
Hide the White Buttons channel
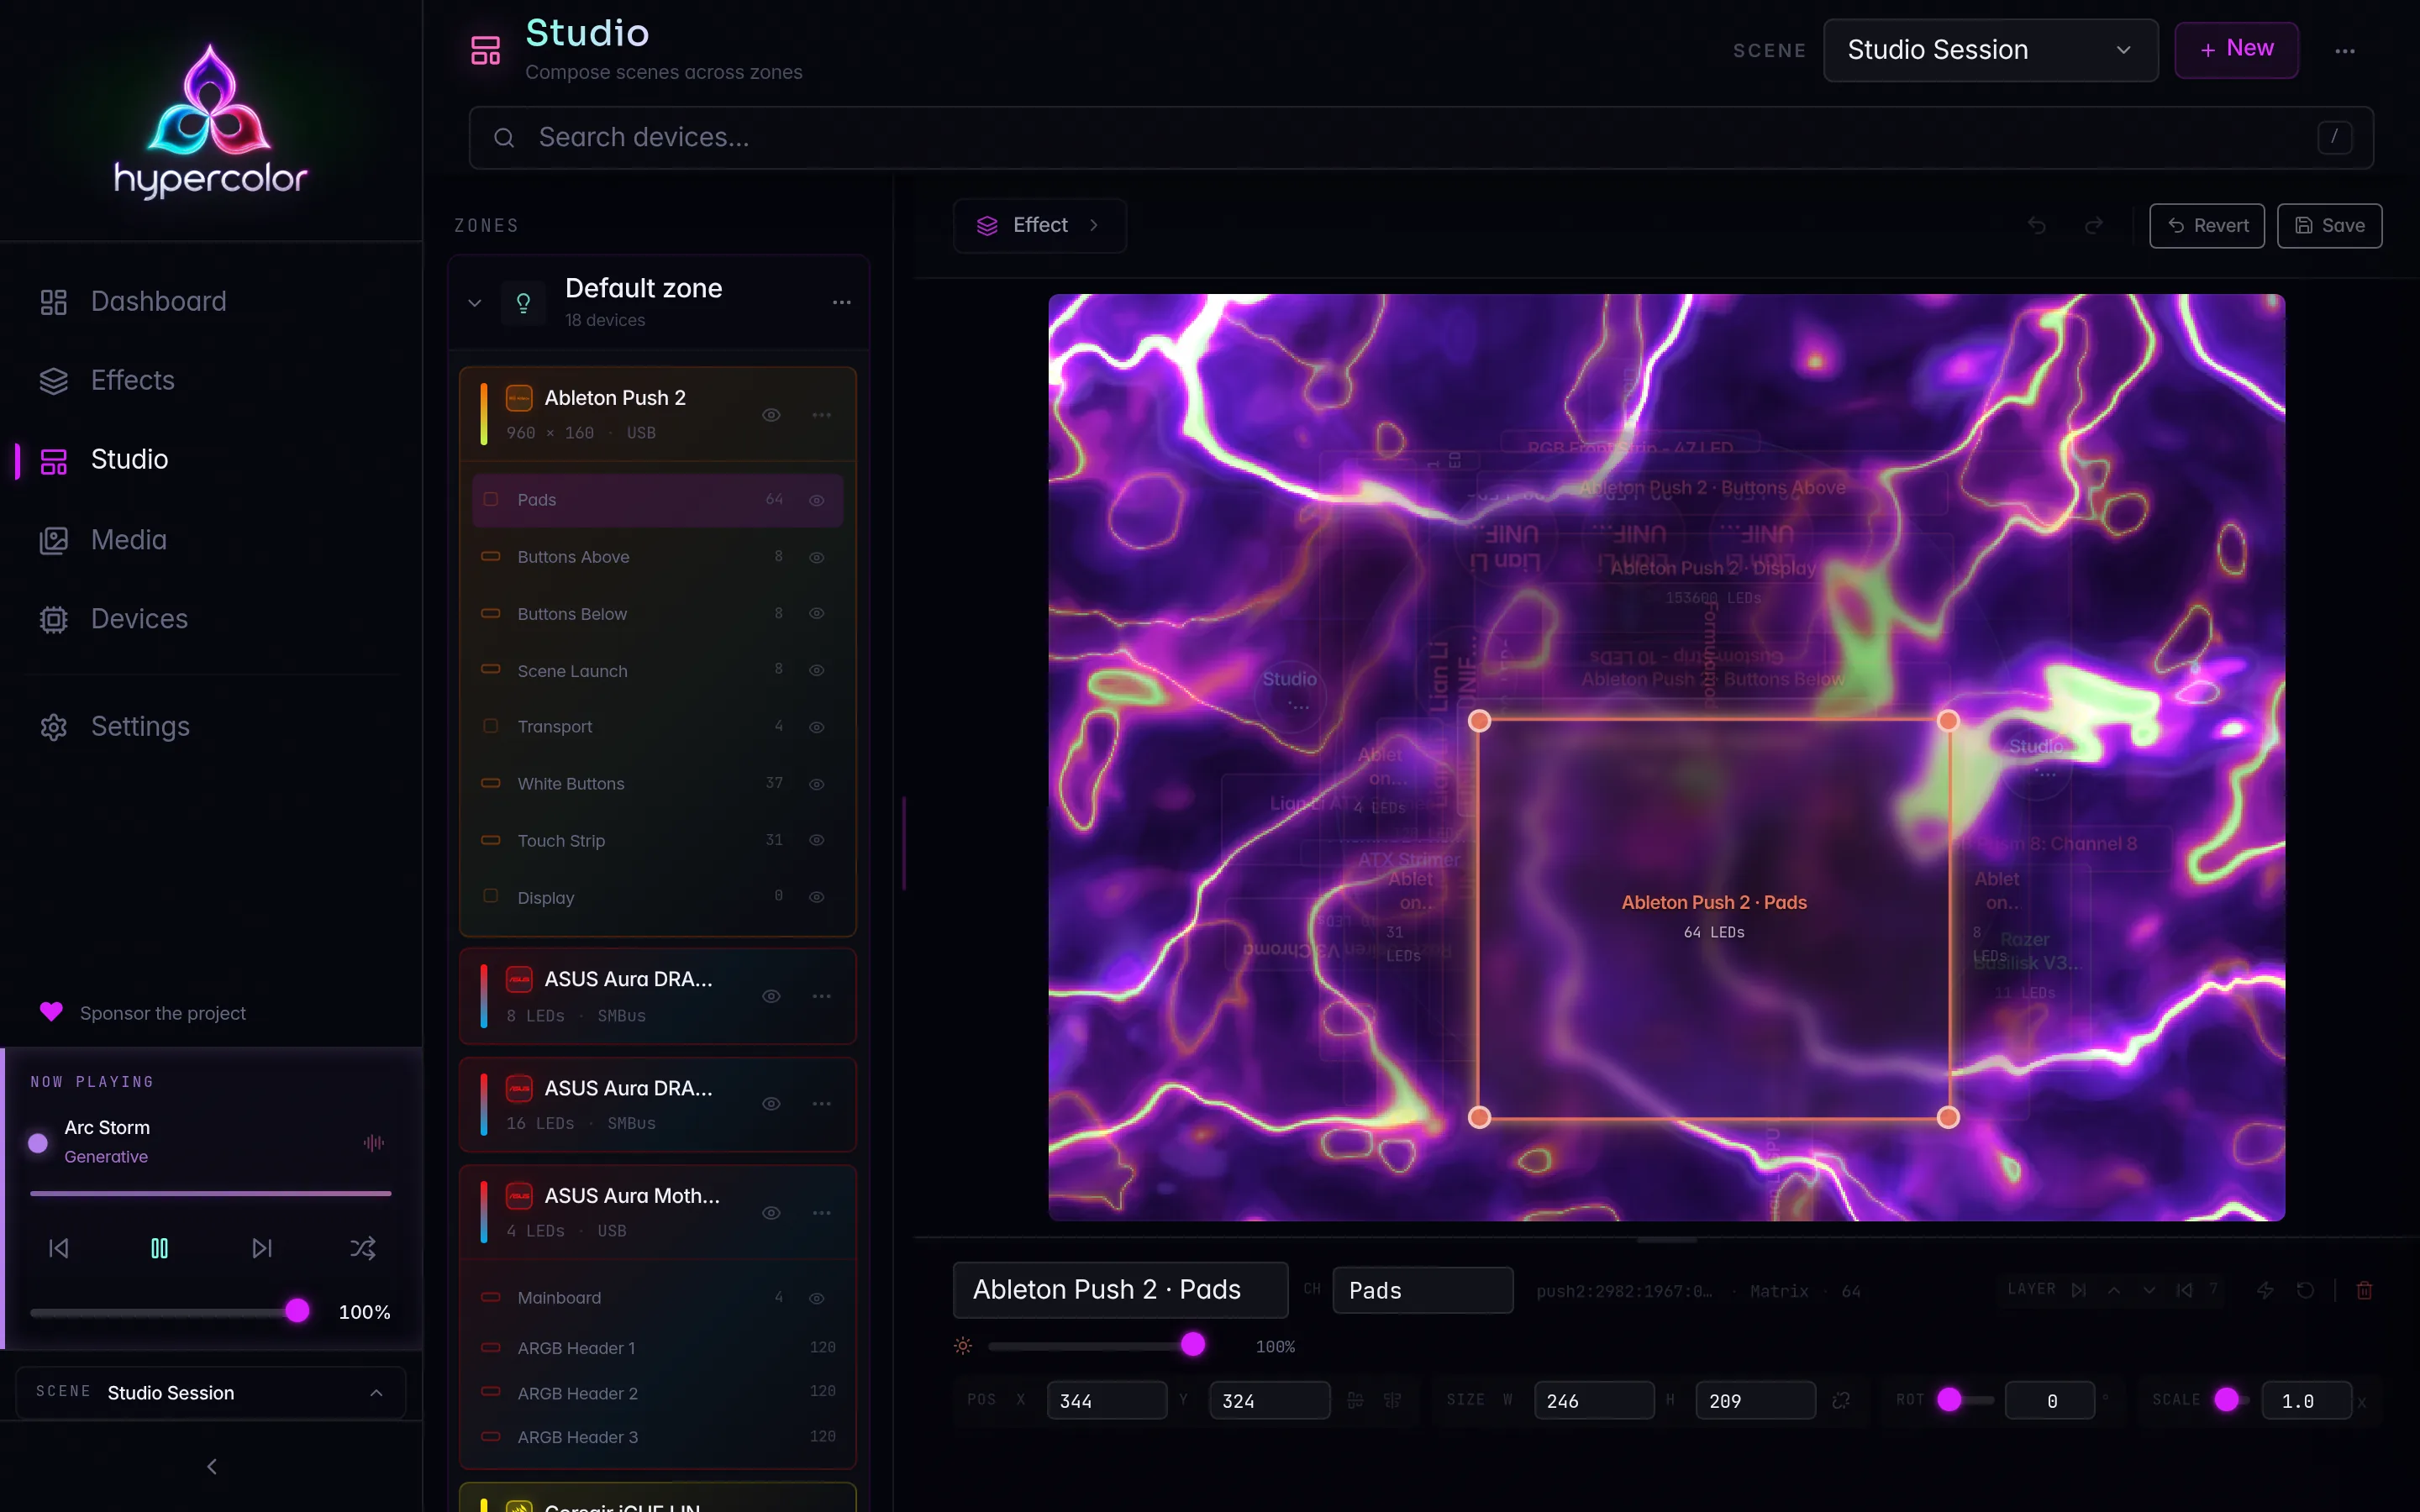click(817, 784)
